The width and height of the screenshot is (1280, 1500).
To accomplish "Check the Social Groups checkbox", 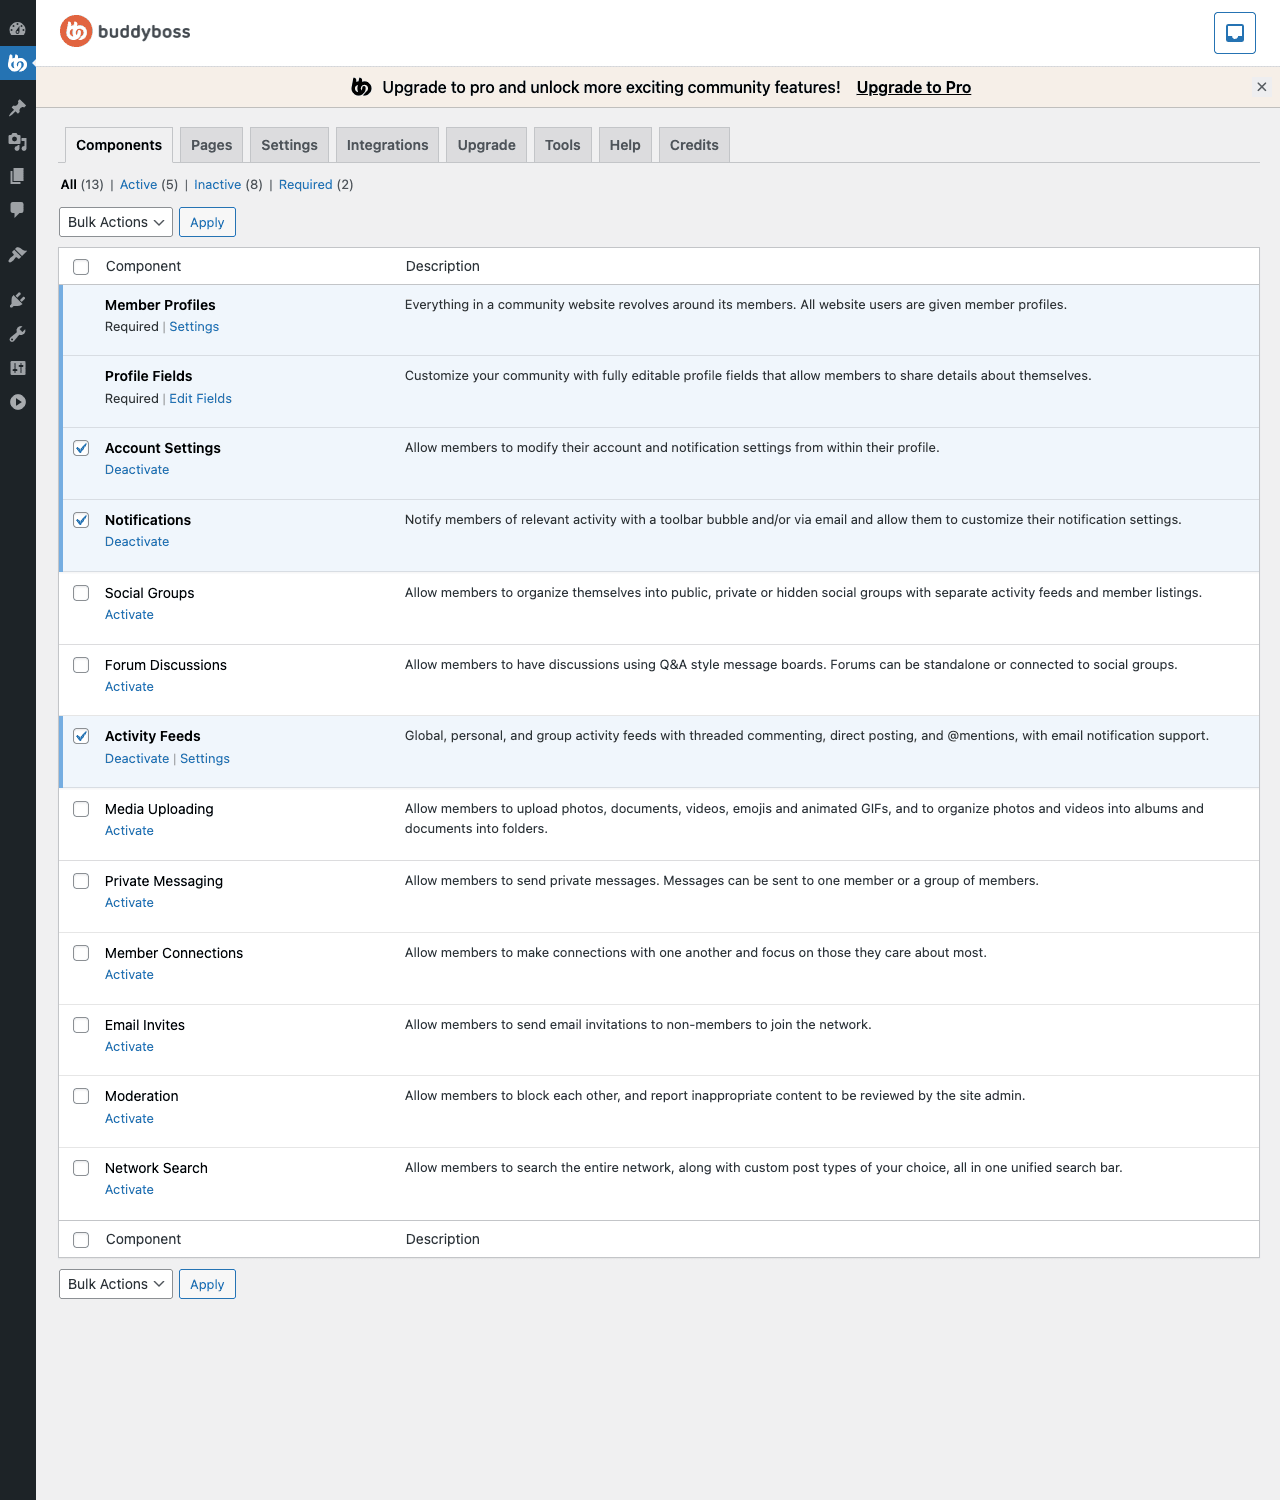I will point(81,593).
